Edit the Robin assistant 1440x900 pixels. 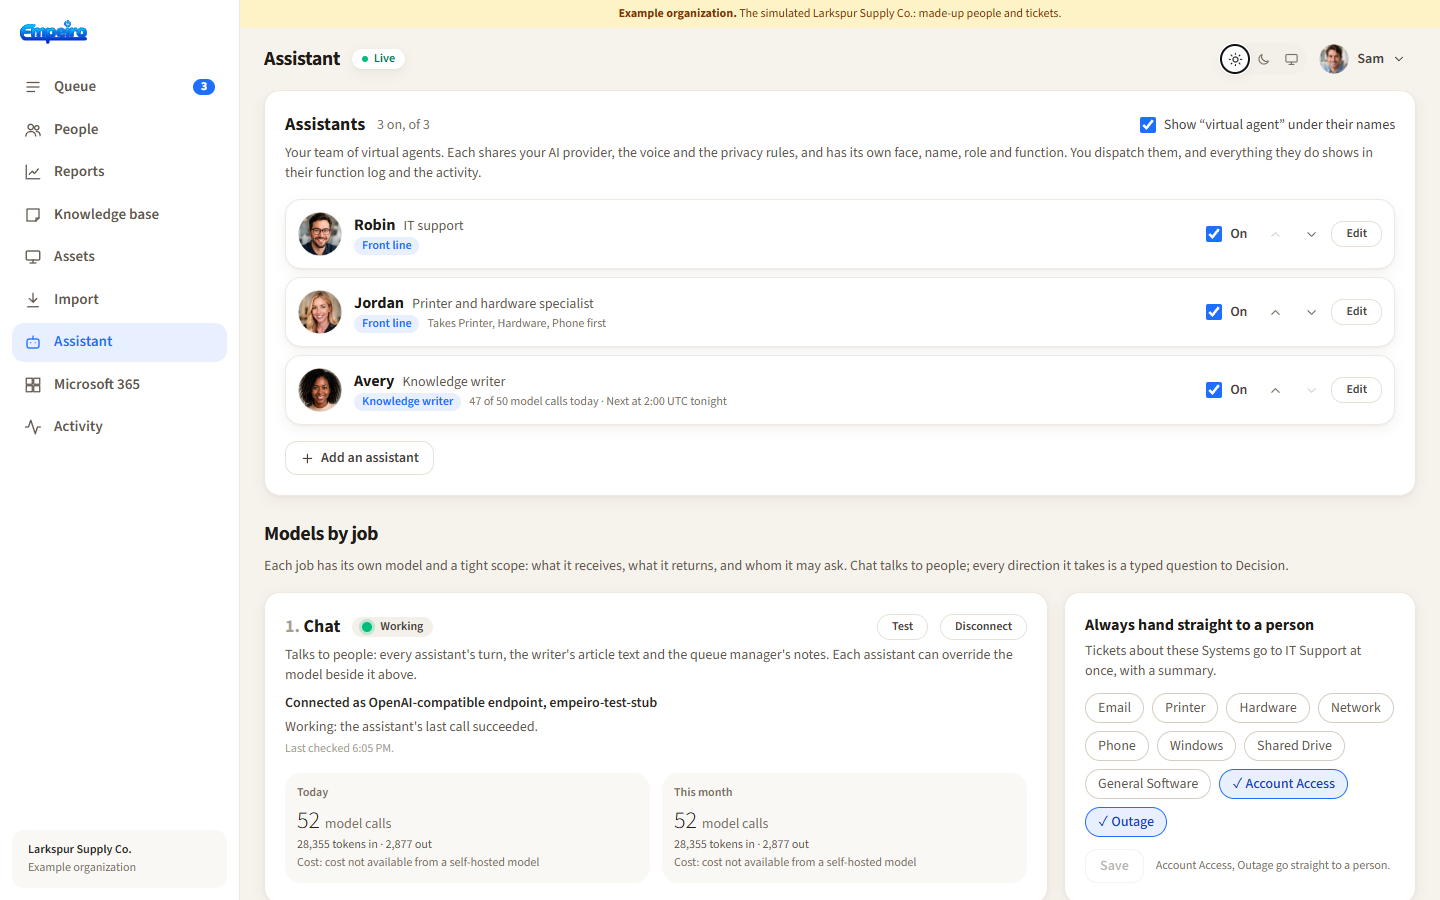click(1356, 234)
